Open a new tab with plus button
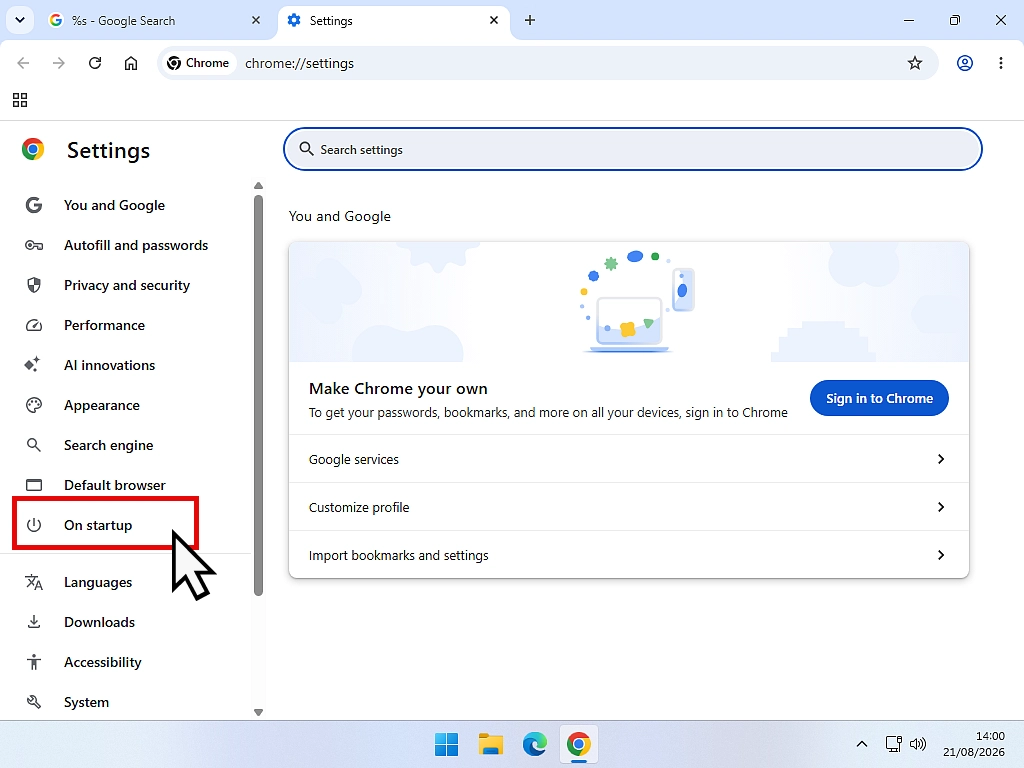The width and height of the screenshot is (1024, 768). (530, 20)
